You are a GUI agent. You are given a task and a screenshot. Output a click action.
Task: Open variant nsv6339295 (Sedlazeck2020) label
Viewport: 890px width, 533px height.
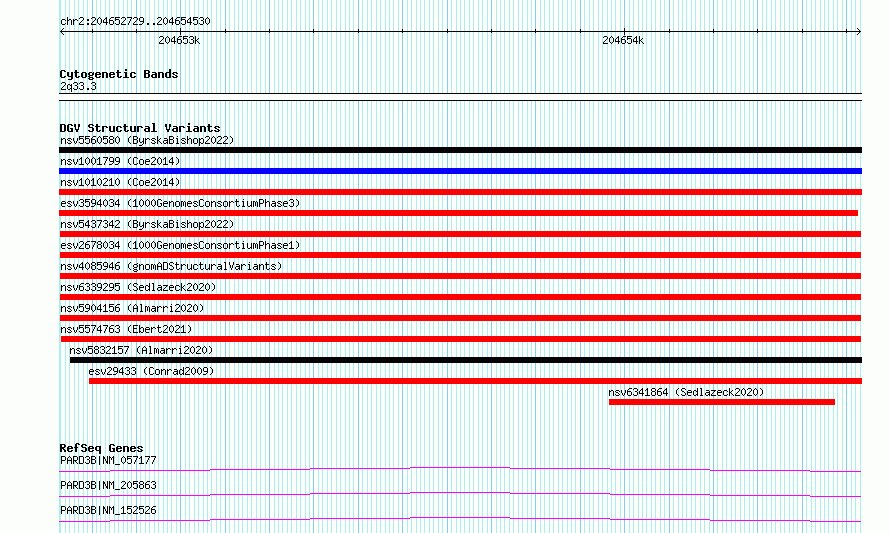click(138, 287)
